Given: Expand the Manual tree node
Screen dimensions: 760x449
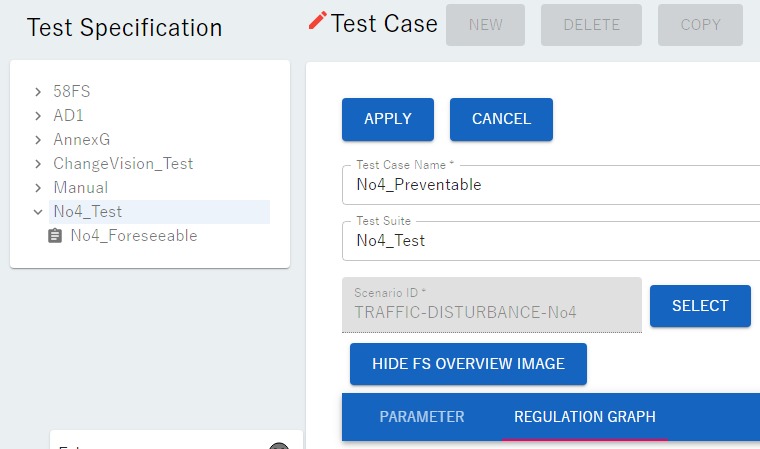Looking at the screenshot, I should coord(38,188).
